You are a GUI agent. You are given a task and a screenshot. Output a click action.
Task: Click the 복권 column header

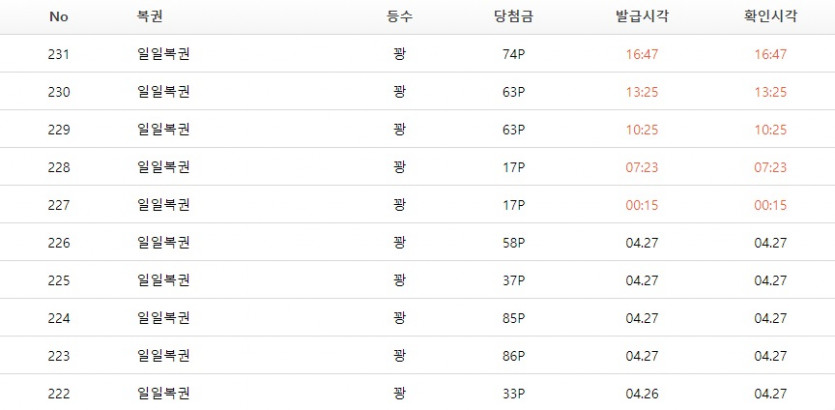[150, 17]
